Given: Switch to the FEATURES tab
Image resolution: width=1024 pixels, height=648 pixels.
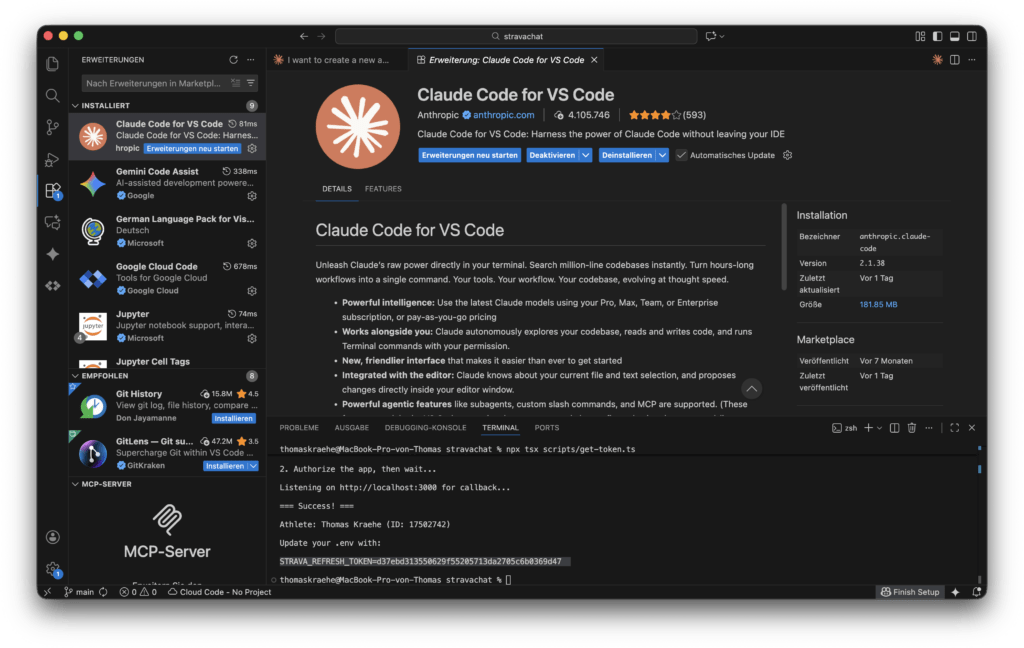Looking at the screenshot, I should pos(383,189).
